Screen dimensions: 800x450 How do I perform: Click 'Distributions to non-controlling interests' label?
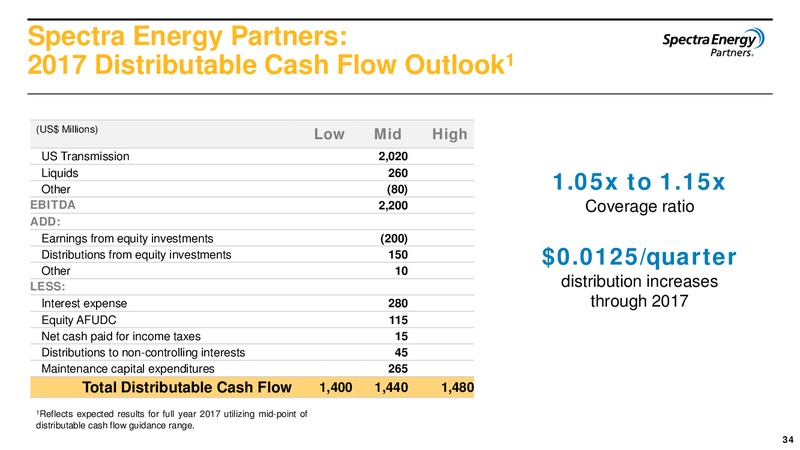[143, 353]
